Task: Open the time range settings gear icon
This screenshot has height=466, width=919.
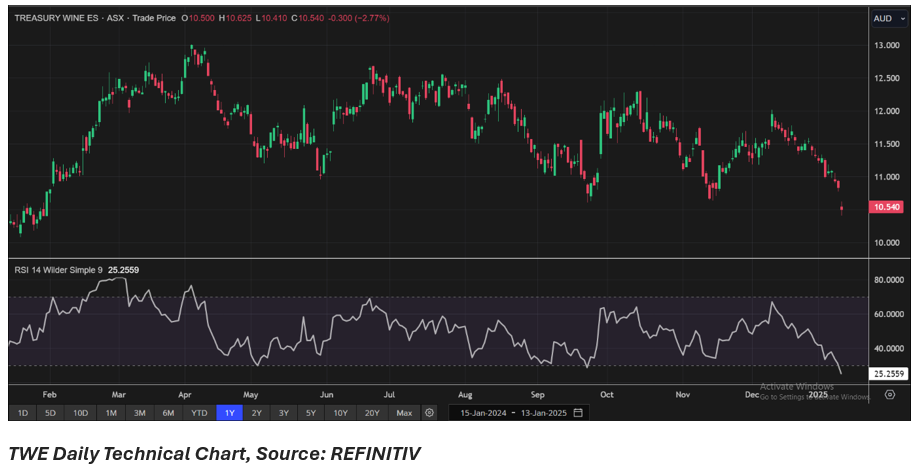Action: [429, 412]
